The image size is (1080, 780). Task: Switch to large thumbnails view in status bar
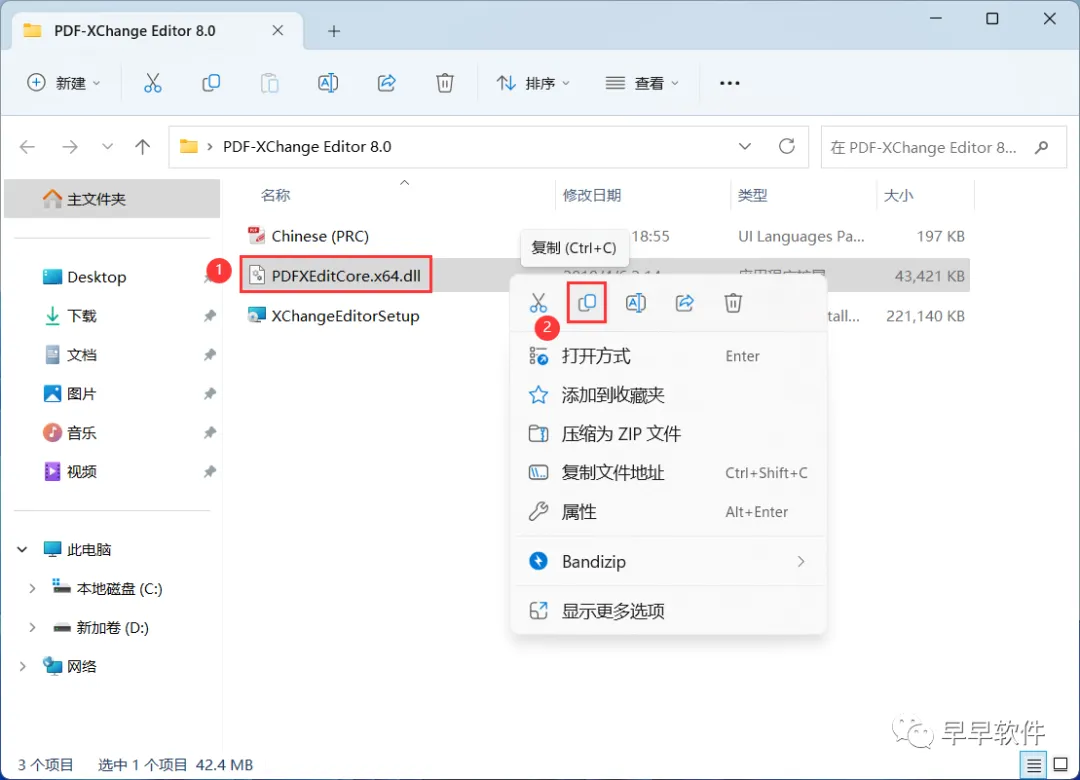1061,765
